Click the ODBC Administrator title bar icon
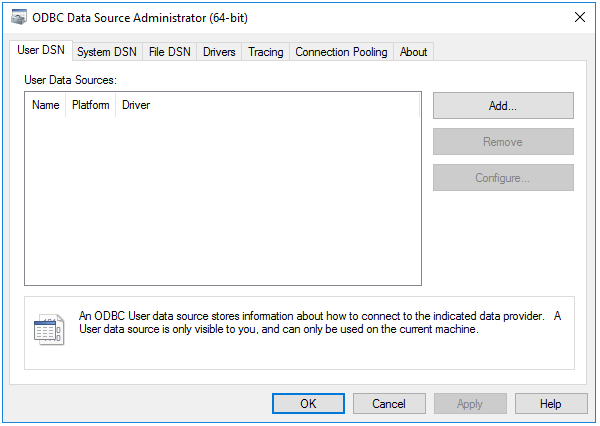 [x=18, y=17]
